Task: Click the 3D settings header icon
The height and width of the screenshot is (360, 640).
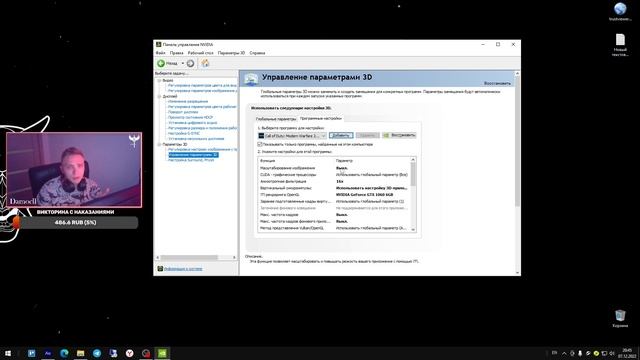Action: point(251,79)
